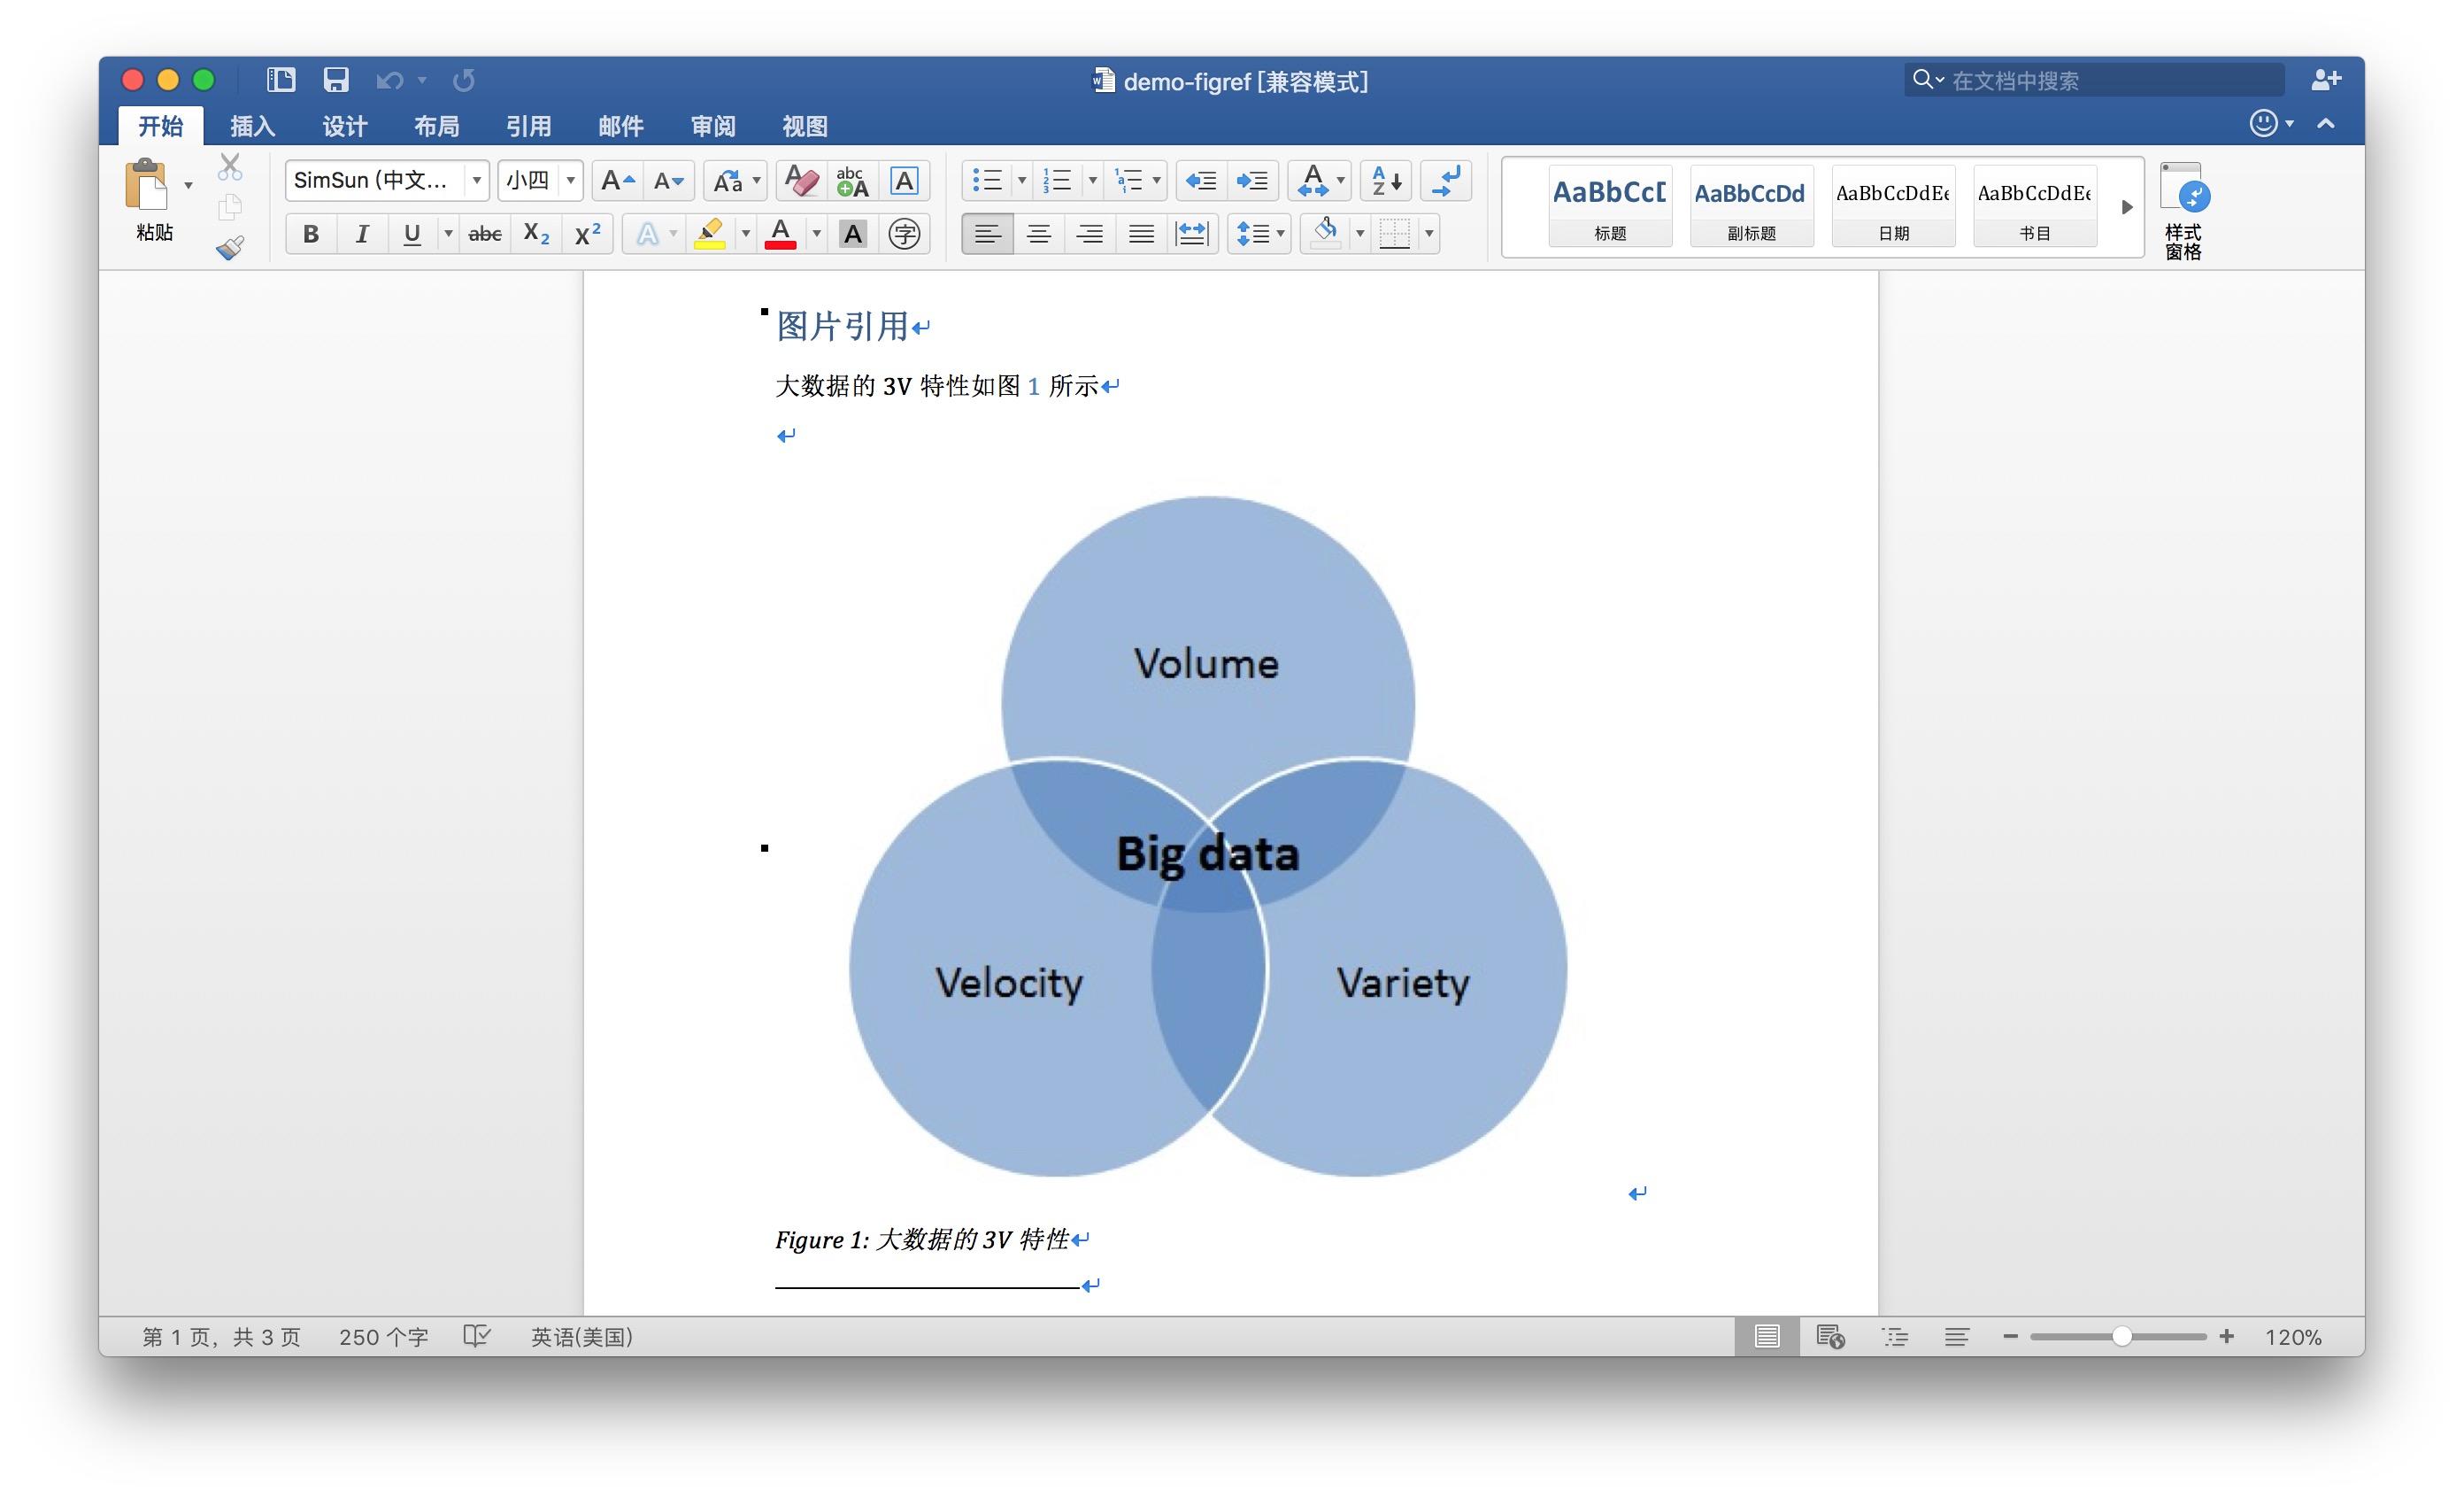This screenshot has height=1498, width=2464.
Task: Click the Phonetic Guide icon
Action: point(852,181)
